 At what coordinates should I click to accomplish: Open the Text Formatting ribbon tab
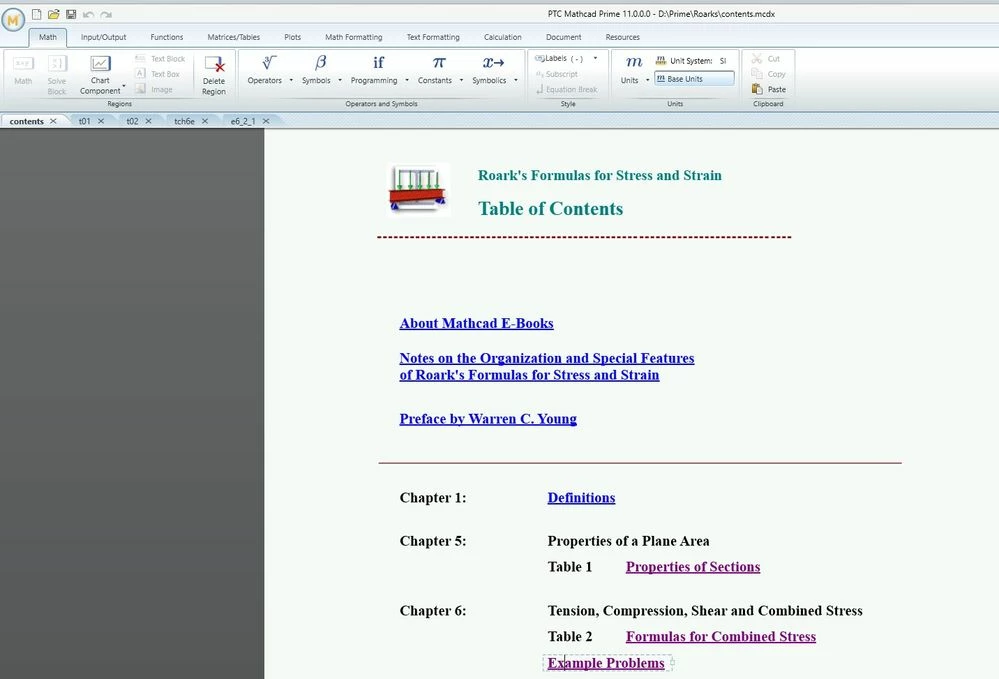(433, 37)
